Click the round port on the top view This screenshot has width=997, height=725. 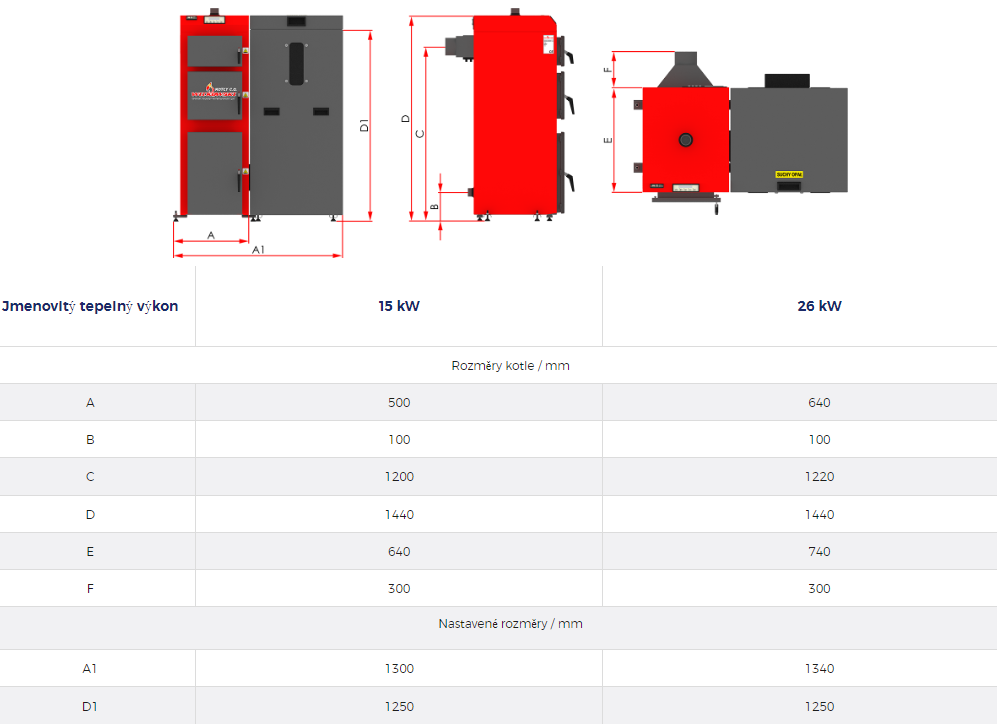(685, 139)
